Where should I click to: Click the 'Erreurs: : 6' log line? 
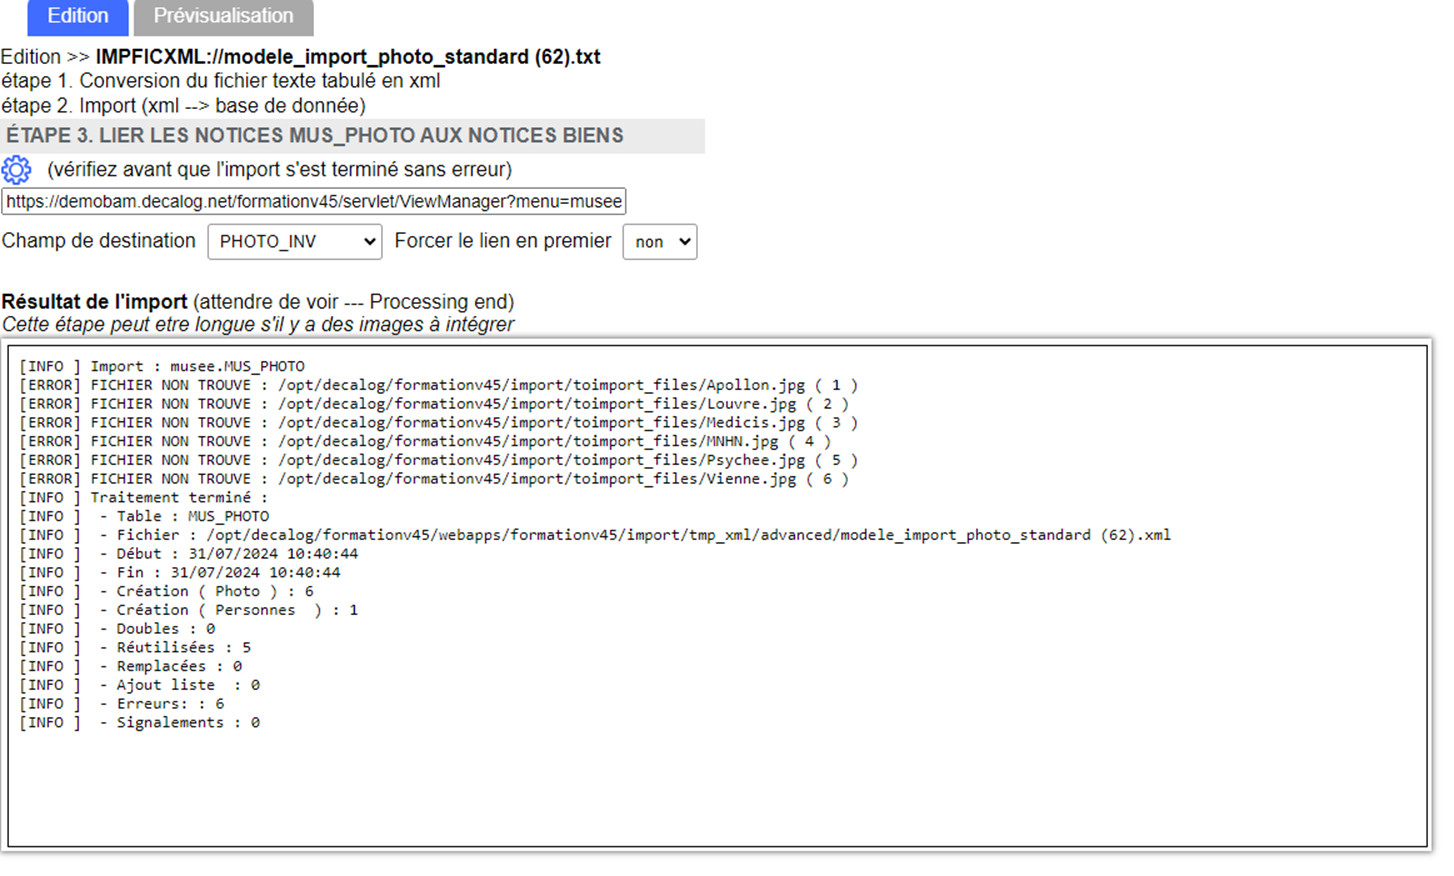coord(122,704)
